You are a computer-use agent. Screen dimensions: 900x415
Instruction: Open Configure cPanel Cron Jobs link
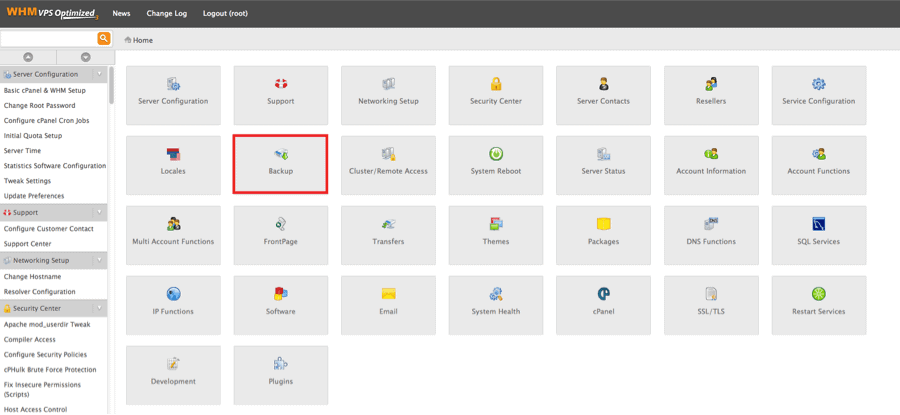point(46,121)
